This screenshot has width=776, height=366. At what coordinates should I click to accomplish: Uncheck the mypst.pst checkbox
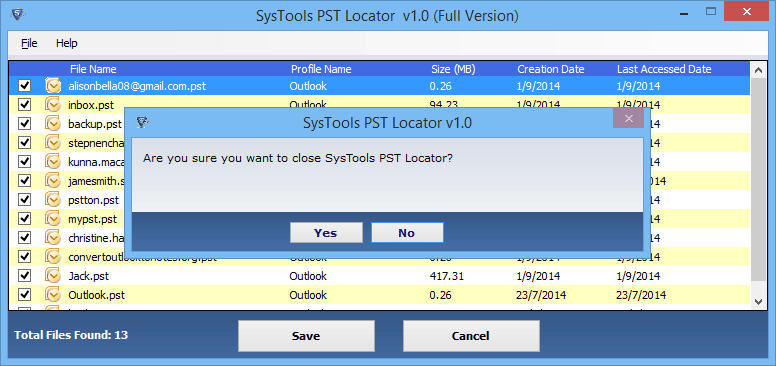click(24, 219)
